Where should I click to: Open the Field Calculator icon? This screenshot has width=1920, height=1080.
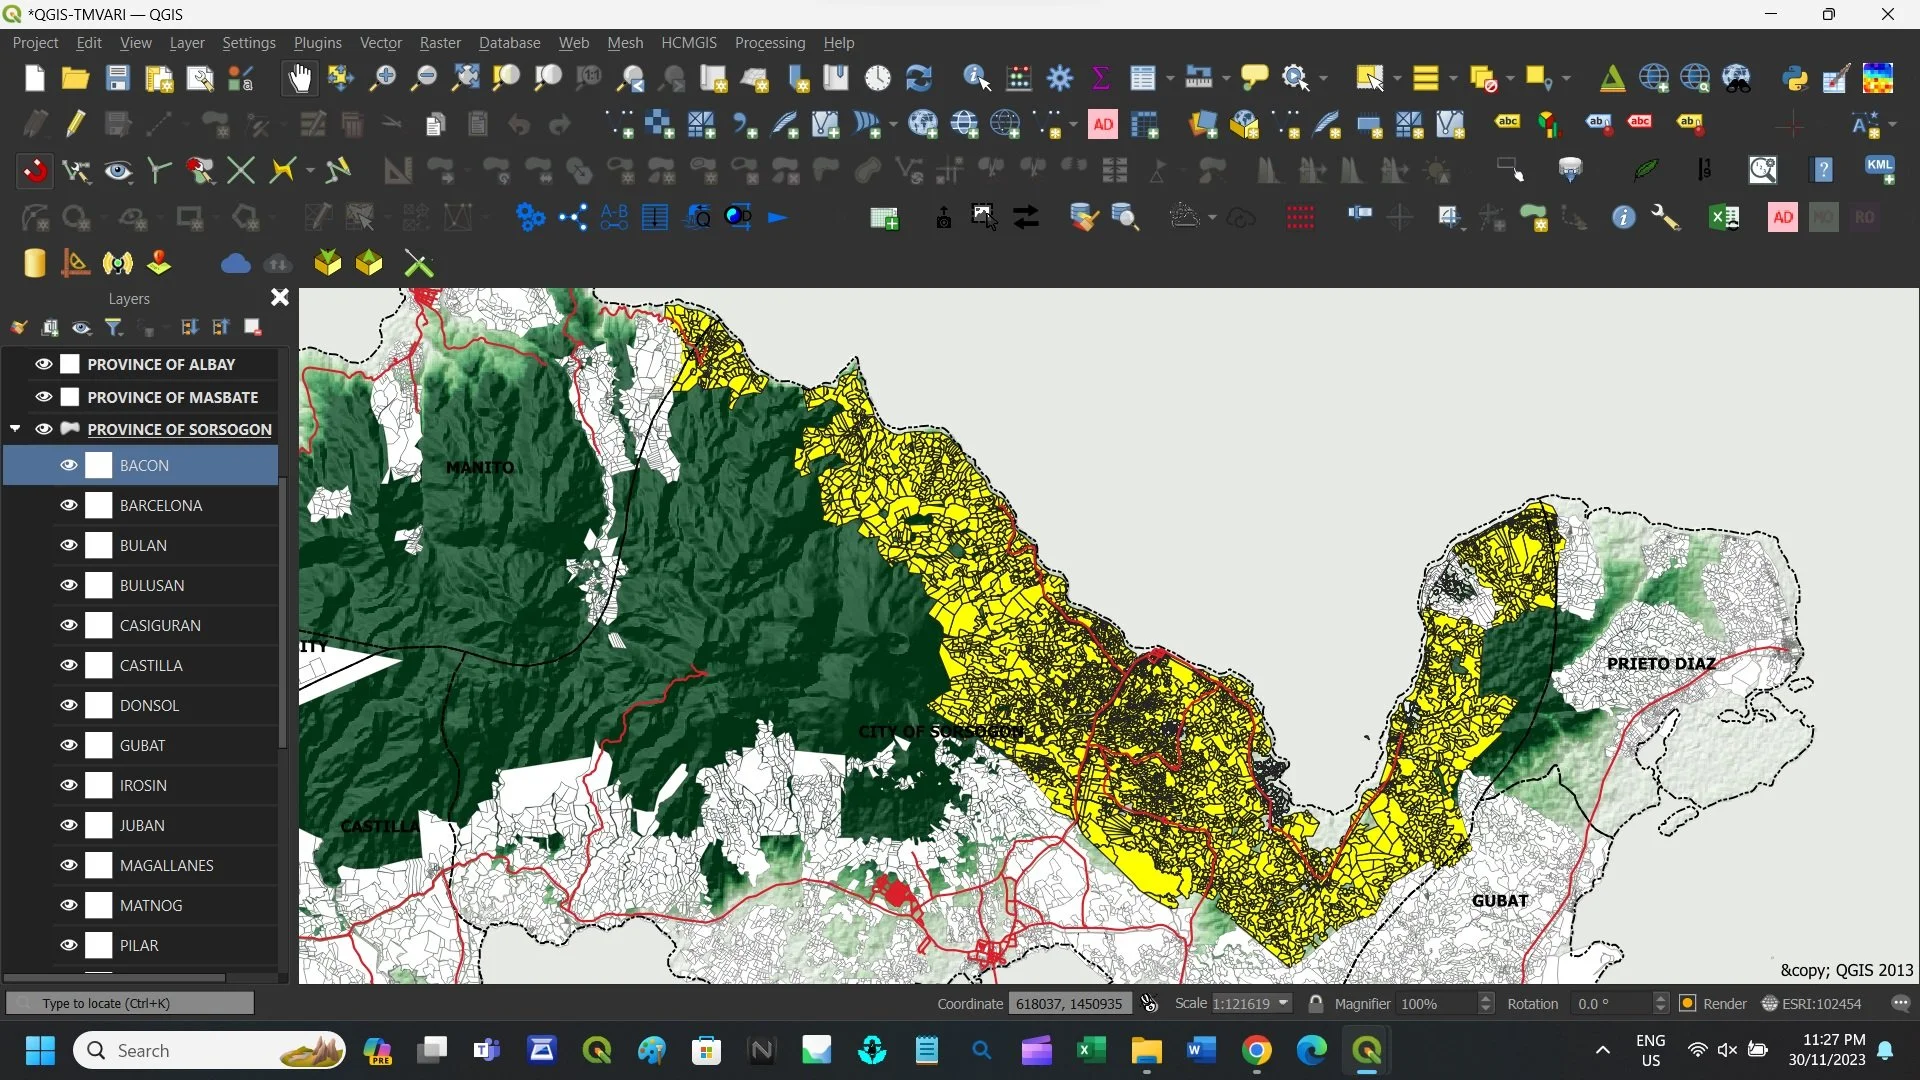point(1019,78)
